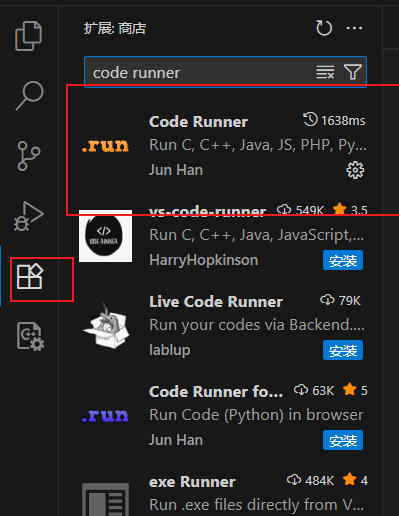Click Code Runner description text
The height and width of the screenshot is (516, 399).
(258, 145)
